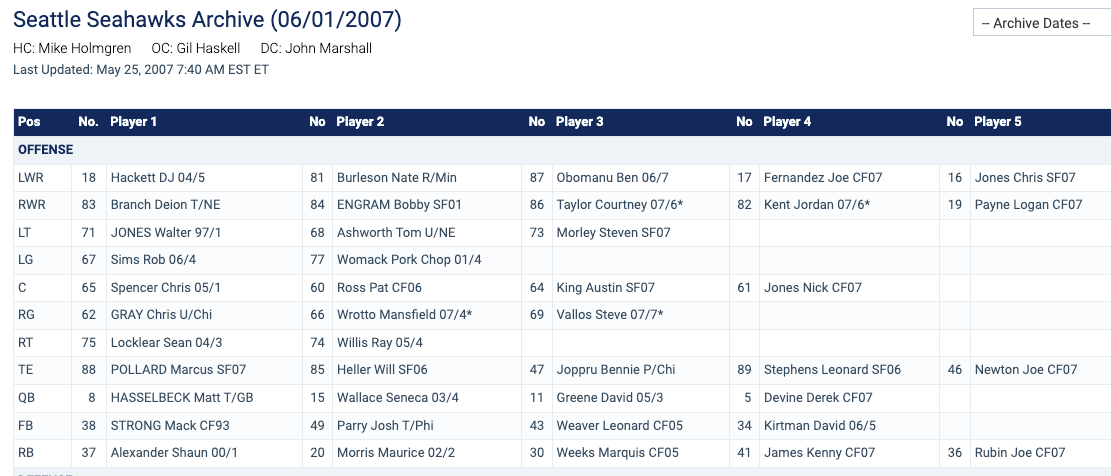Select player Morley Steven SF07

coord(613,232)
